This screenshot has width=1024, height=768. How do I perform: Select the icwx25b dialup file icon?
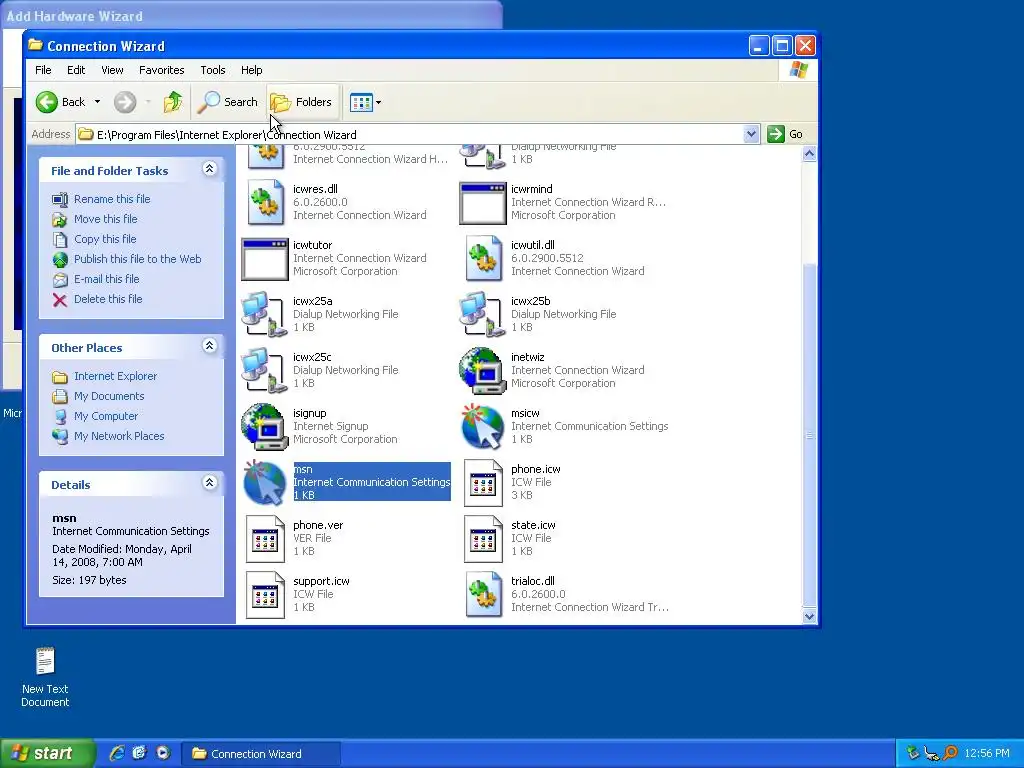[x=482, y=315]
